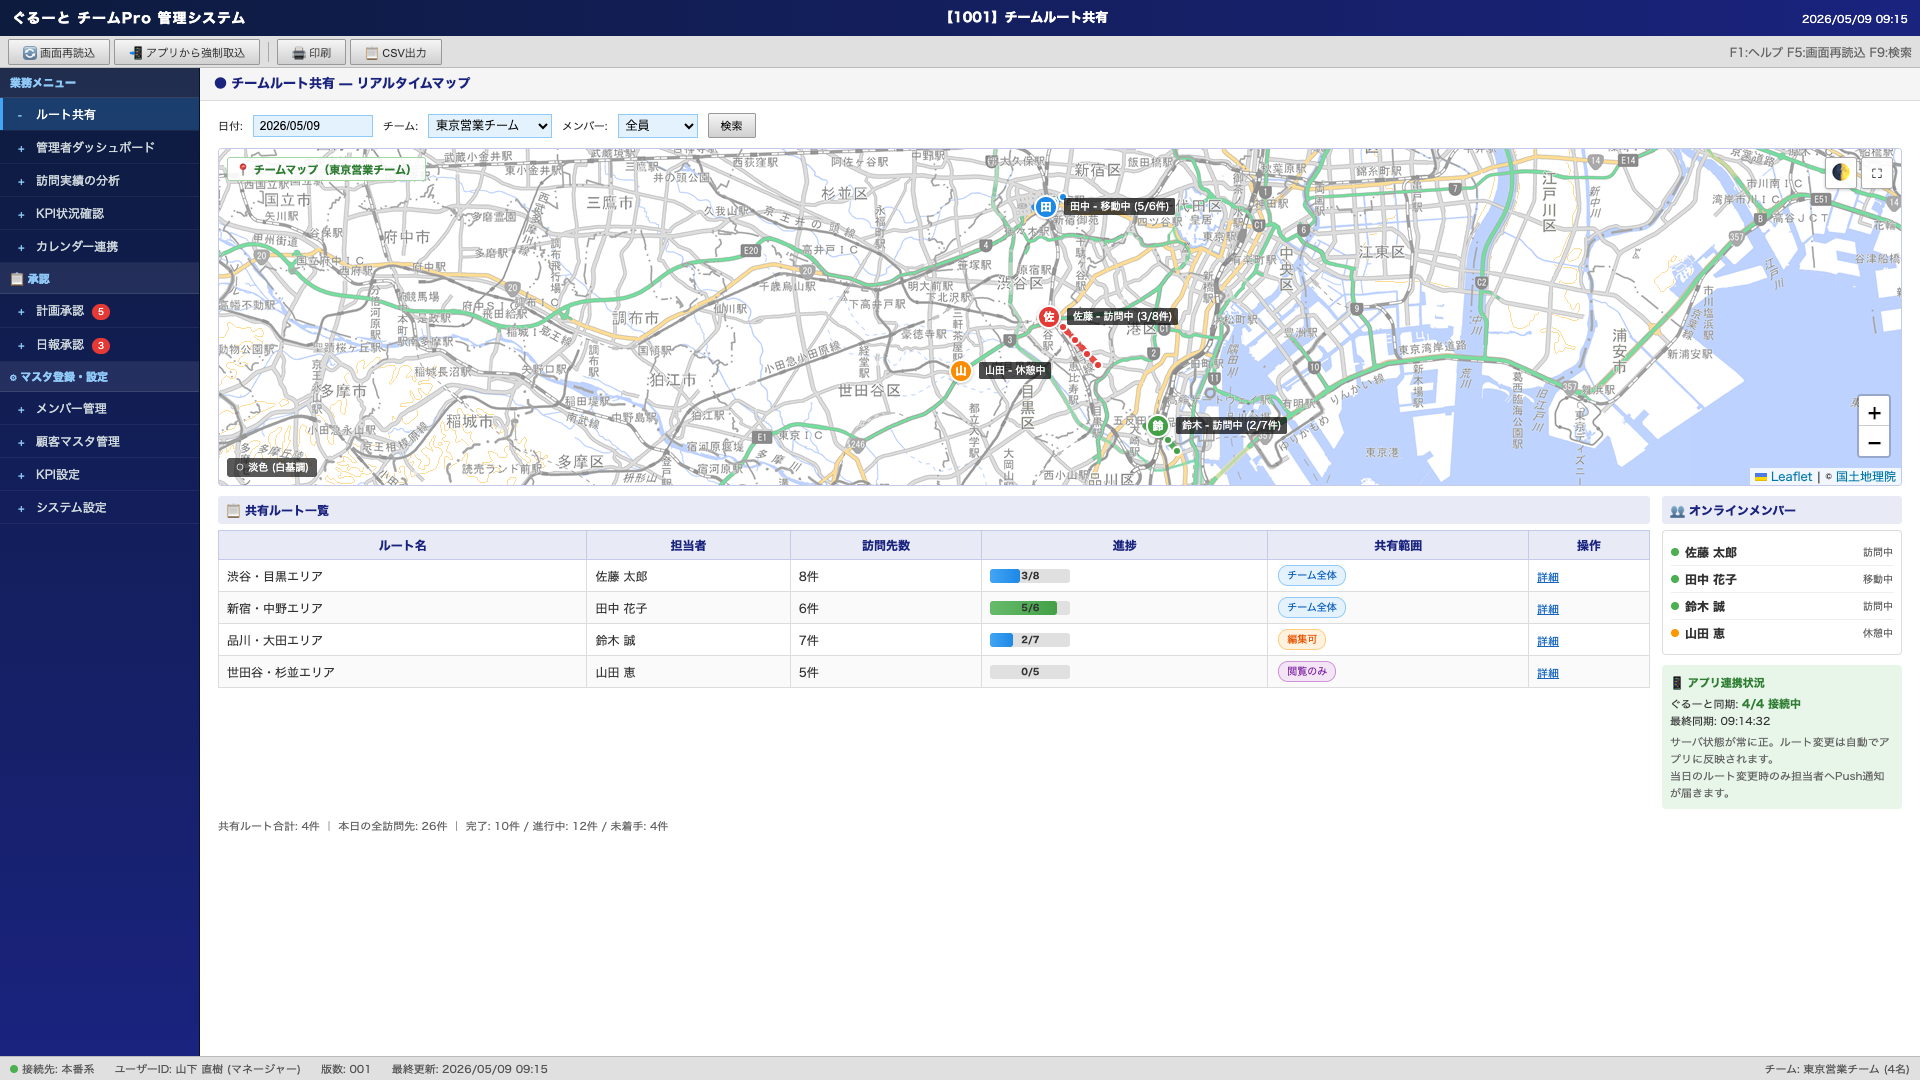Click 鈴木 green map marker
1920x1080 pixels.
pos(1158,426)
